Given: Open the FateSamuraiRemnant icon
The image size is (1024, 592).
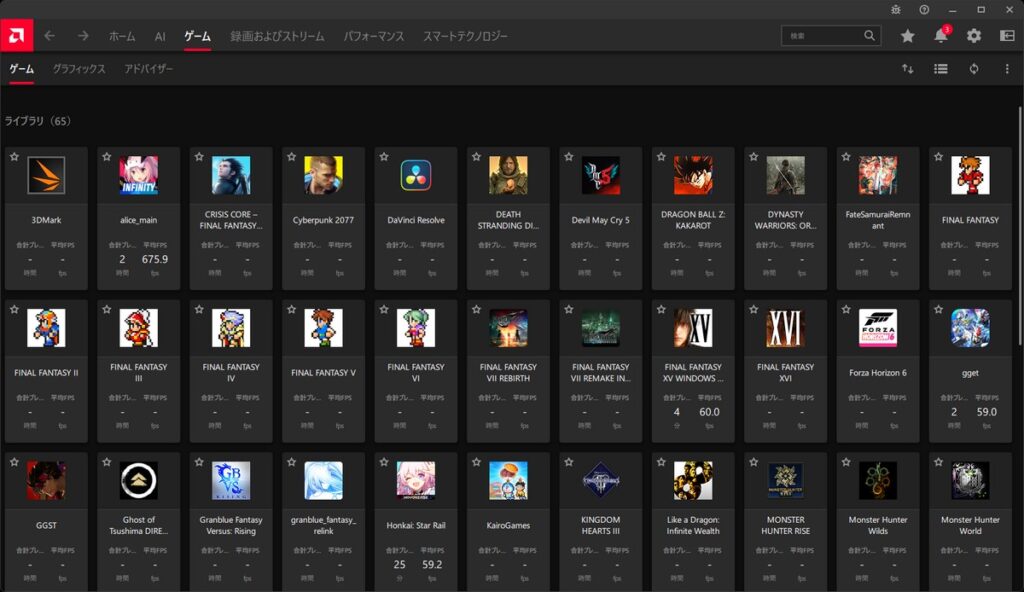Looking at the screenshot, I should pyautogui.click(x=878, y=175).
